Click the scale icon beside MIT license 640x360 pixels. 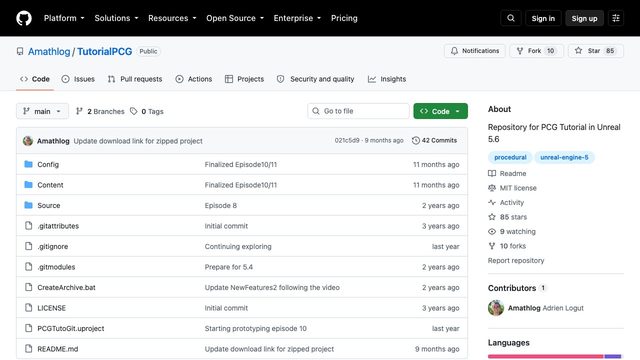pyautogui.click(x=492, y=188)
